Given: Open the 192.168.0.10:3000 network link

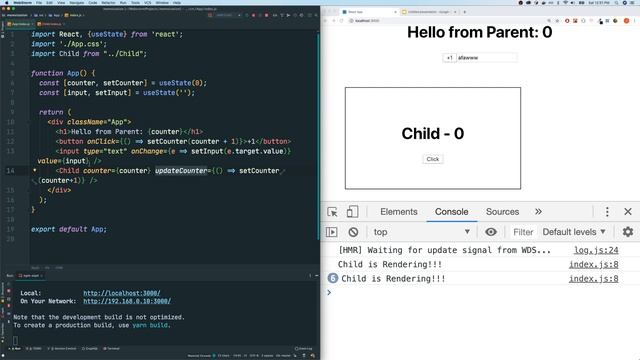Looking at the screenshot, I should (x=127, y=301).
